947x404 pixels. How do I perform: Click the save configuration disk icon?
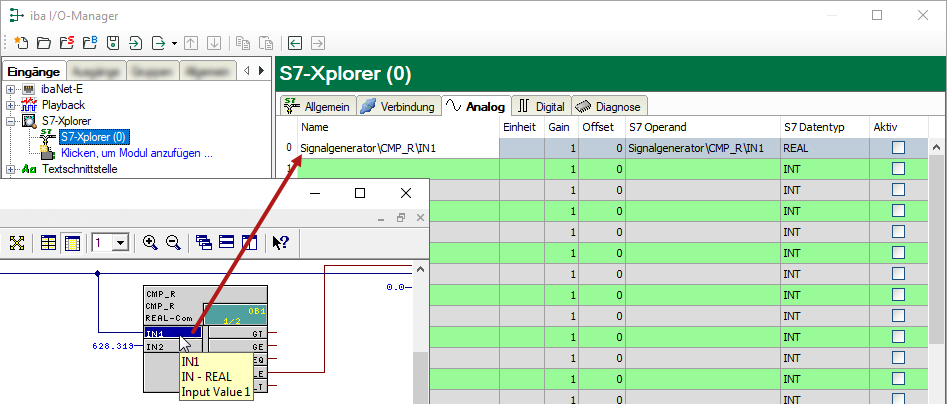pyautogui.click(x=112, y=43)
